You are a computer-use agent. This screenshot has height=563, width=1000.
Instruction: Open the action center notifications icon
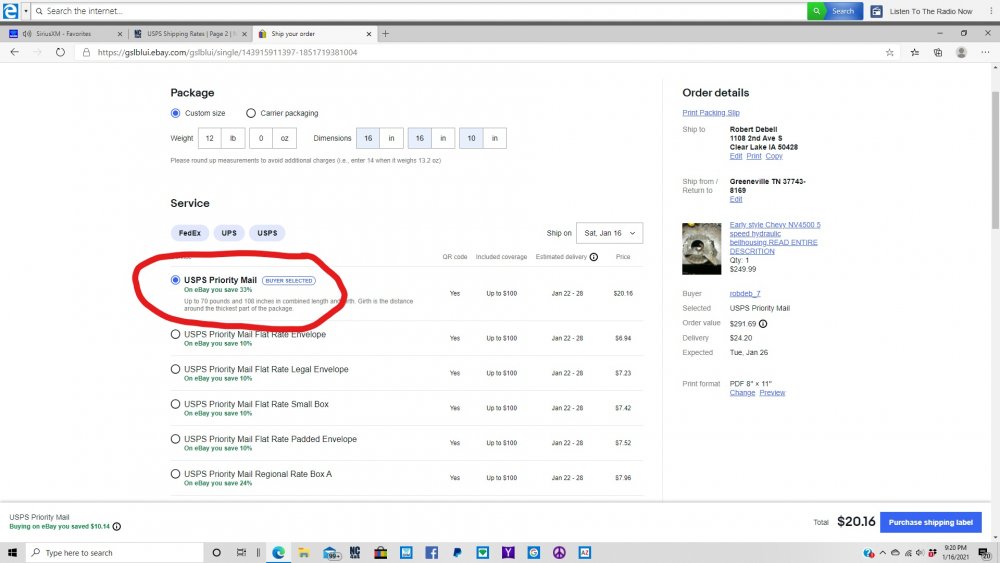(985, 553)
